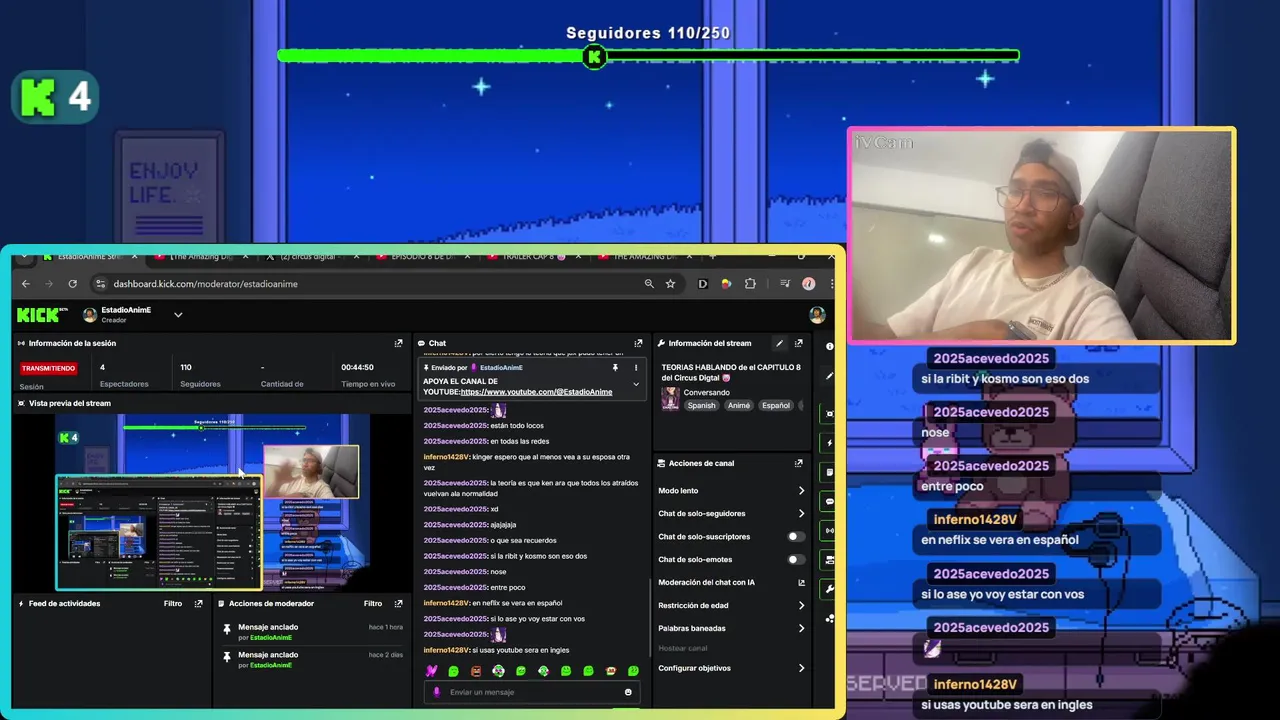This screenshot has height=720, width=1280.
Task: Open the EstadioAnime YouTube link
Action: 536,392
